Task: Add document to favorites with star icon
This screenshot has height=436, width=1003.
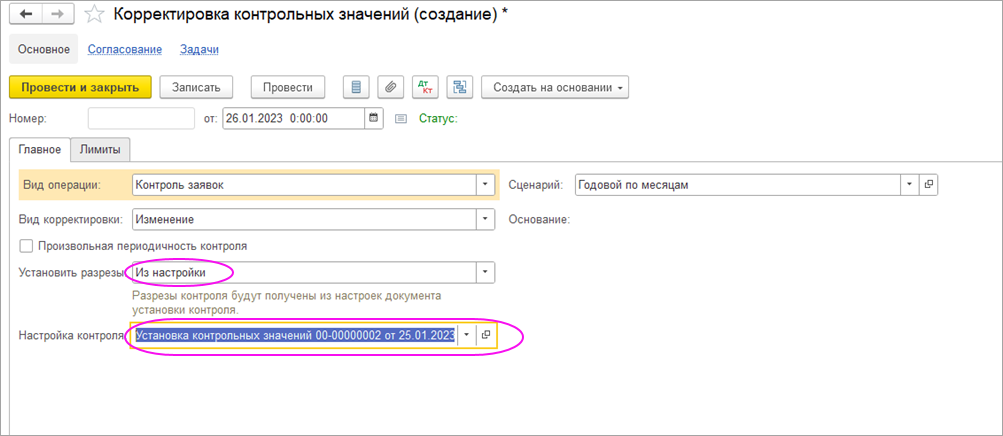Action: pyautogui.click(x=94, y=15)
